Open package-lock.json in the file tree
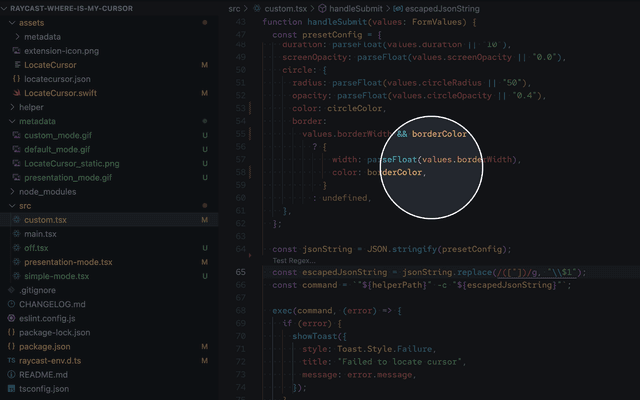The width and height of the screenshot is (640, 400). [x=54, y=332]
